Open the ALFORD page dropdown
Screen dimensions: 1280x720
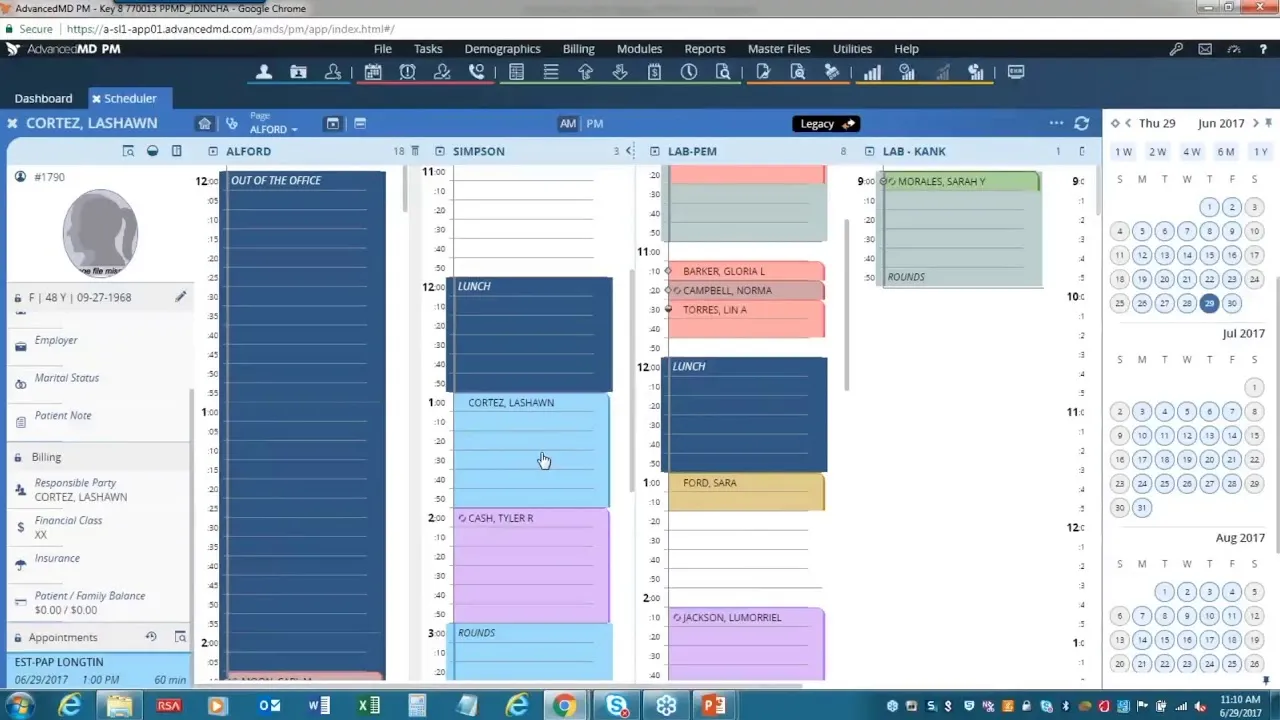pyautogui.click(x=273, y=129)
